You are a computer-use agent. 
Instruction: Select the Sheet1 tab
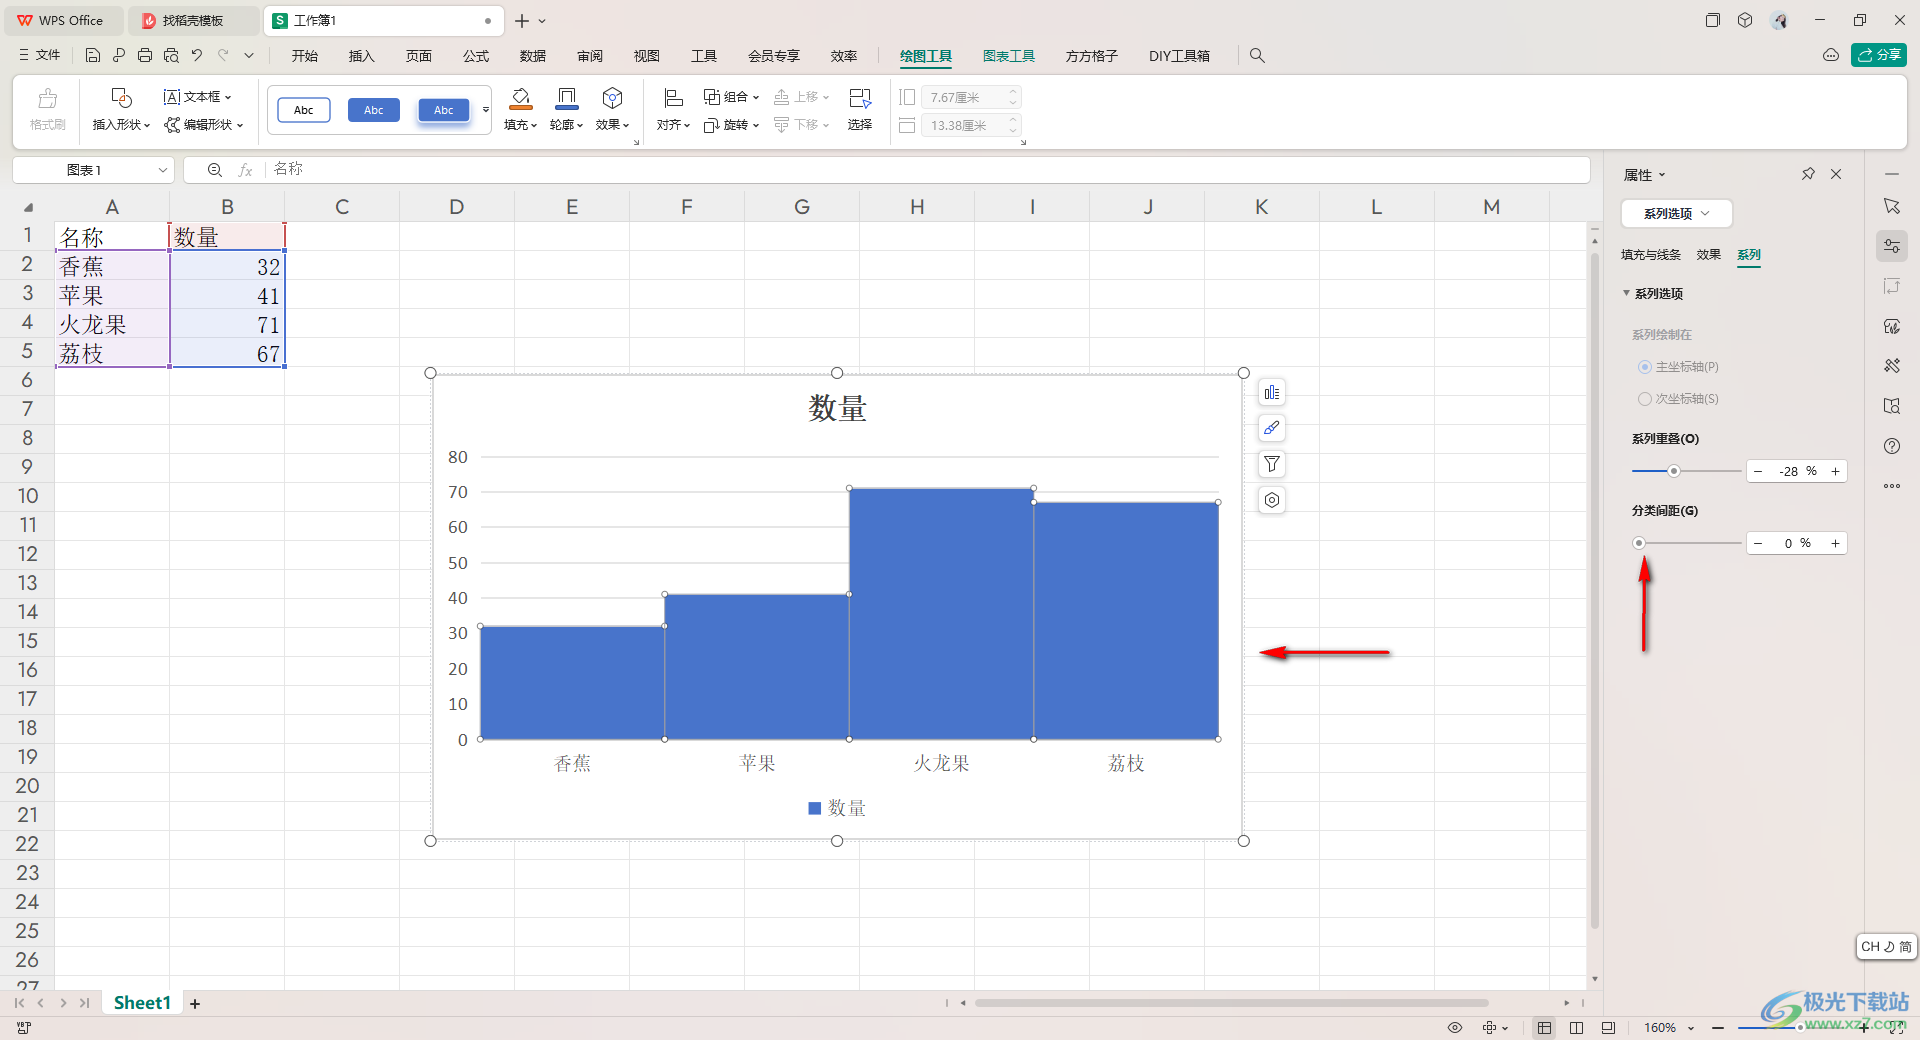[142, 1003]
